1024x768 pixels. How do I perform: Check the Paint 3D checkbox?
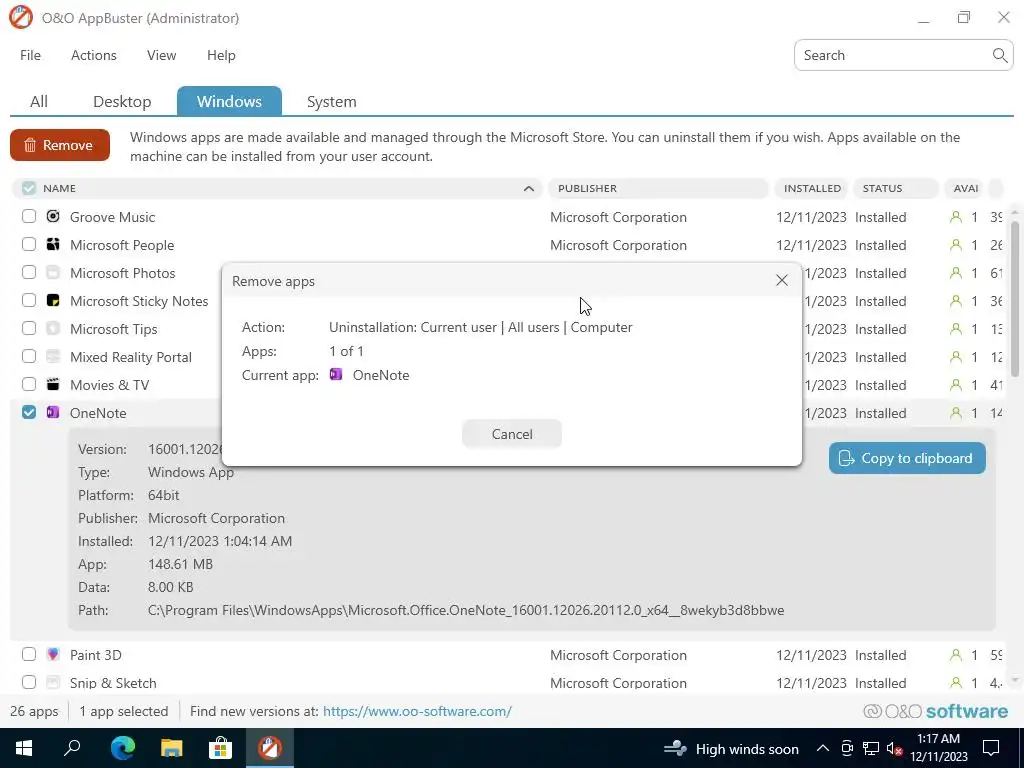[x=29, y=654]
